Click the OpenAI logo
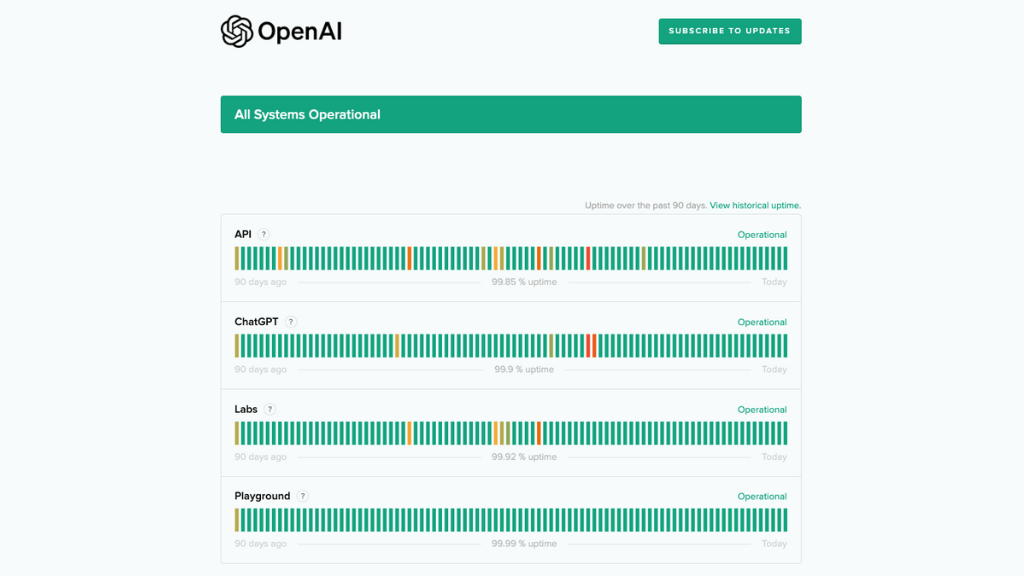The height and width of the screenshot is (576, 1024). 281,31
